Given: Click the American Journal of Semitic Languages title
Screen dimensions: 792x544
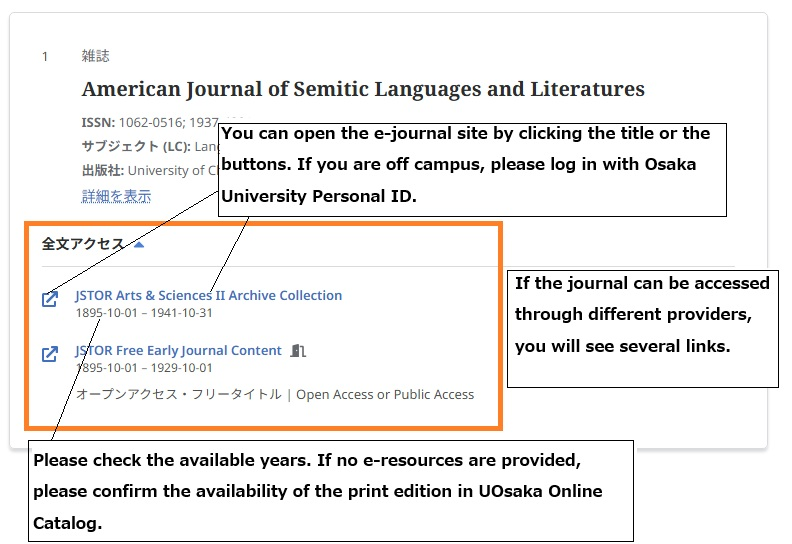Looking at the screenshot, I should pyautogui.click(x=363, y=89).
